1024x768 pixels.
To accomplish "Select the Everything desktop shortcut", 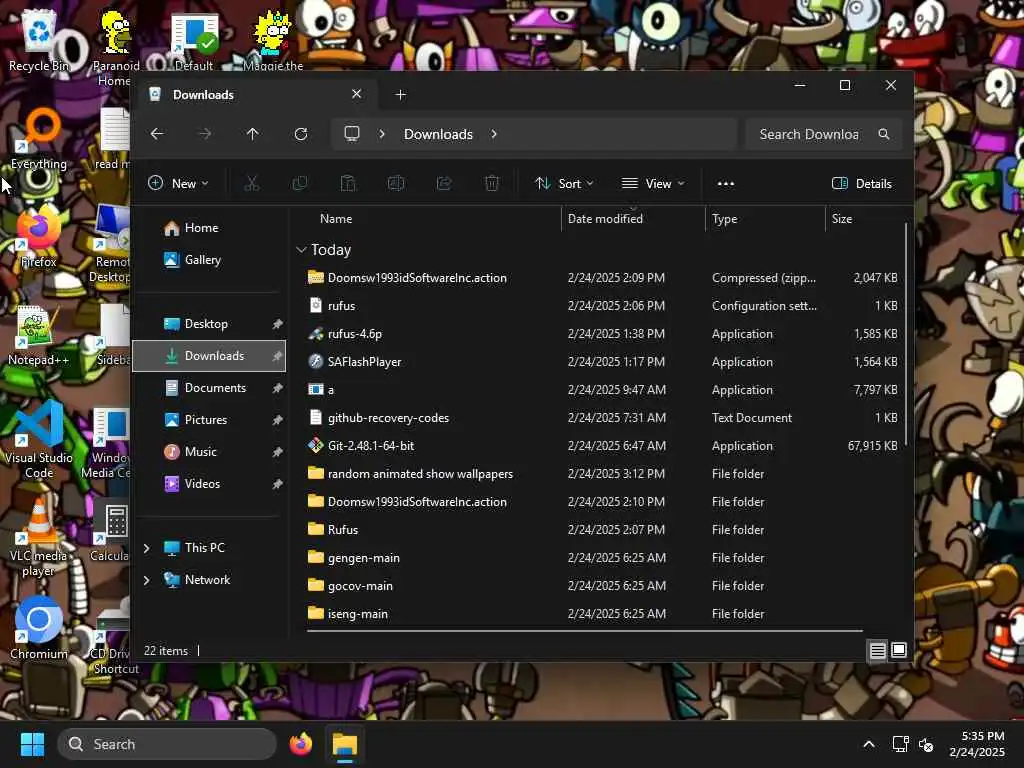I will click(x=39, y=138).
